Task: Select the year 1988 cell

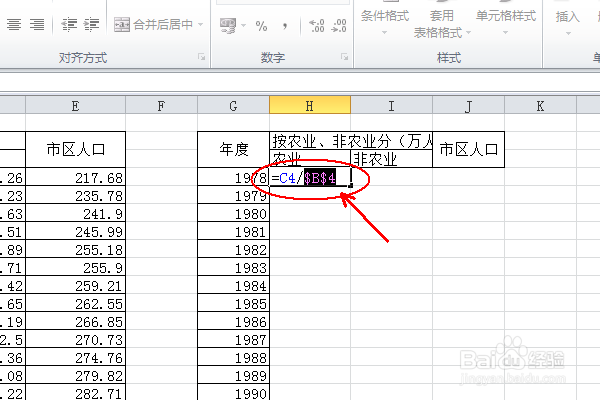Action: [x=233, y=358]
